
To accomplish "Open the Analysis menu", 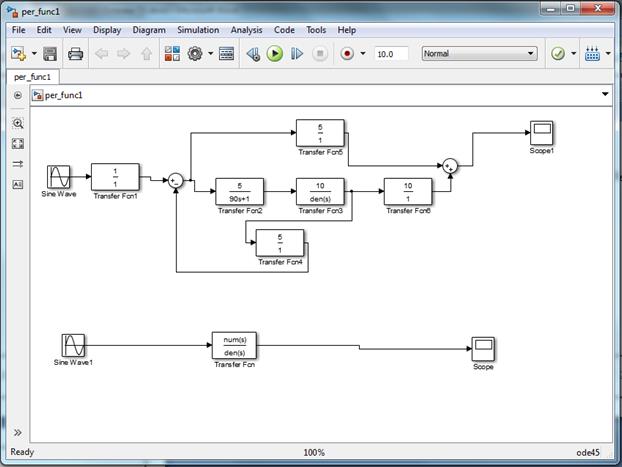I will point(246,30).
